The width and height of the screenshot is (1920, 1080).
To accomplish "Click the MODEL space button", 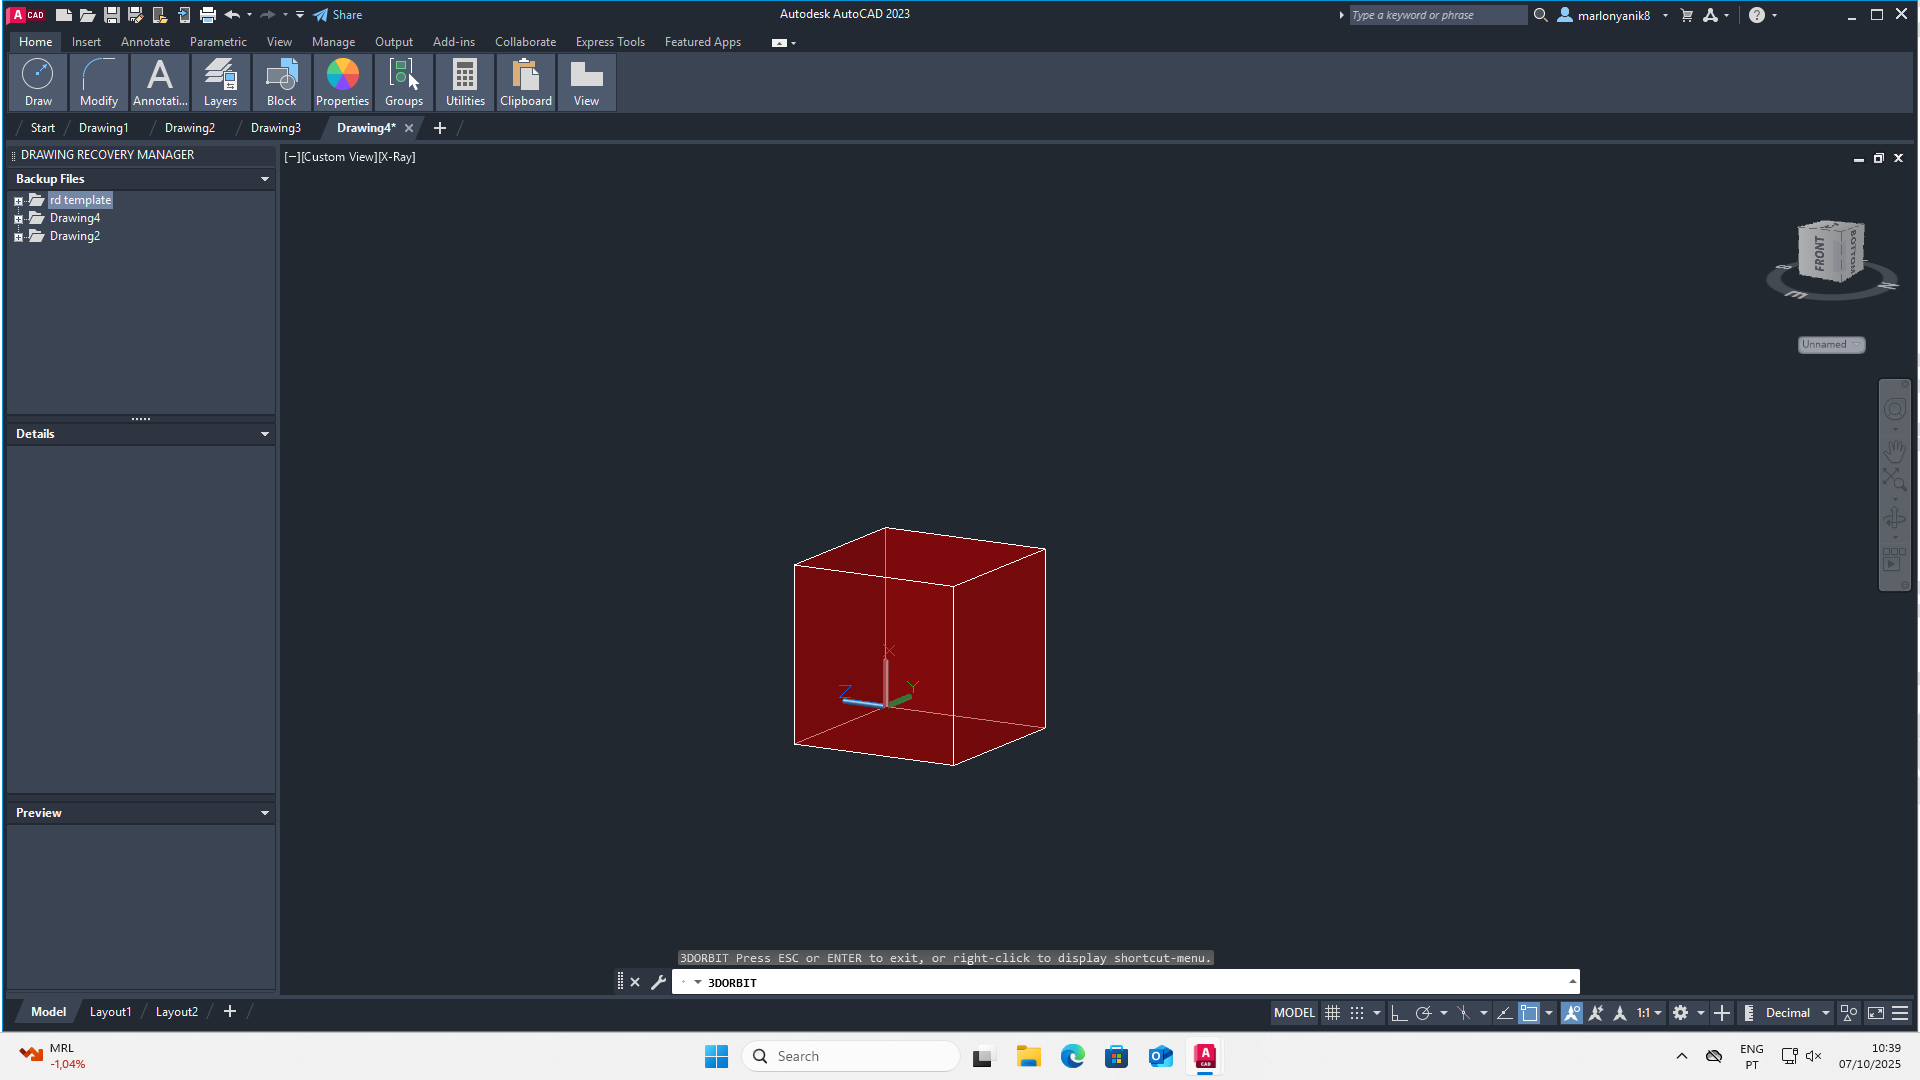I will [1294, 1013].
